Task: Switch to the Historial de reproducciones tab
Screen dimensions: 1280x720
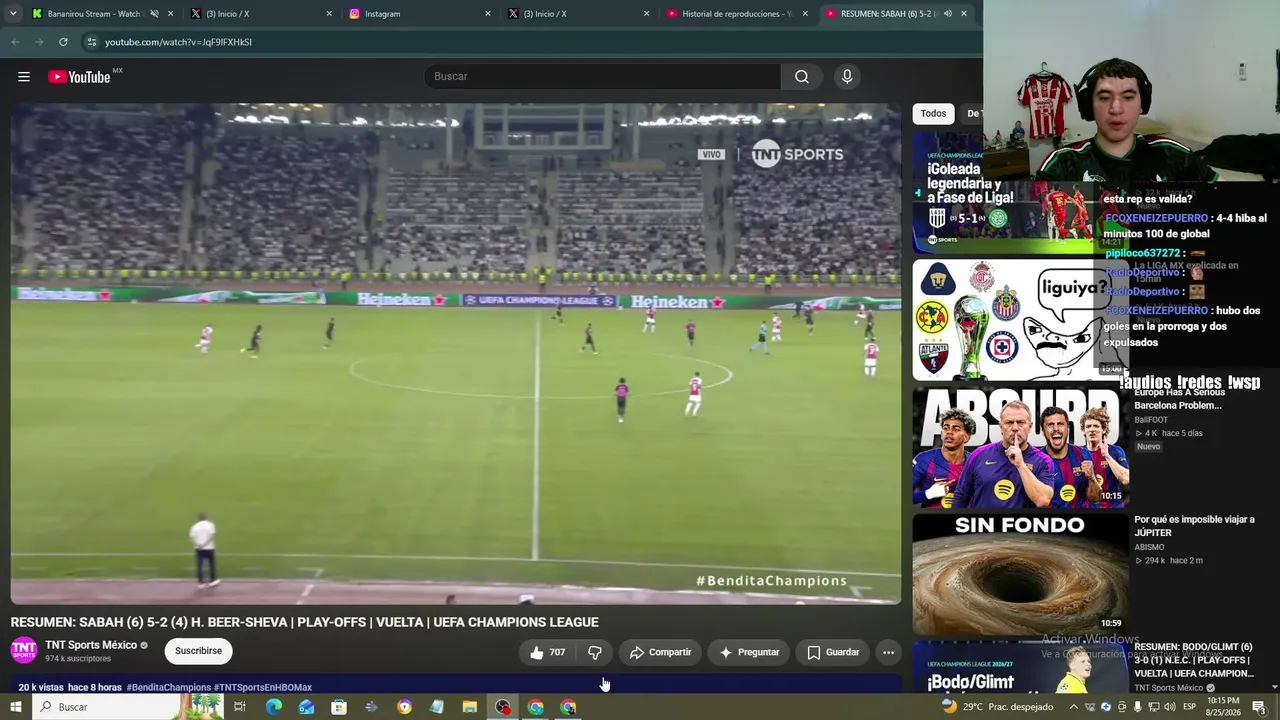Action: [737, 14]
